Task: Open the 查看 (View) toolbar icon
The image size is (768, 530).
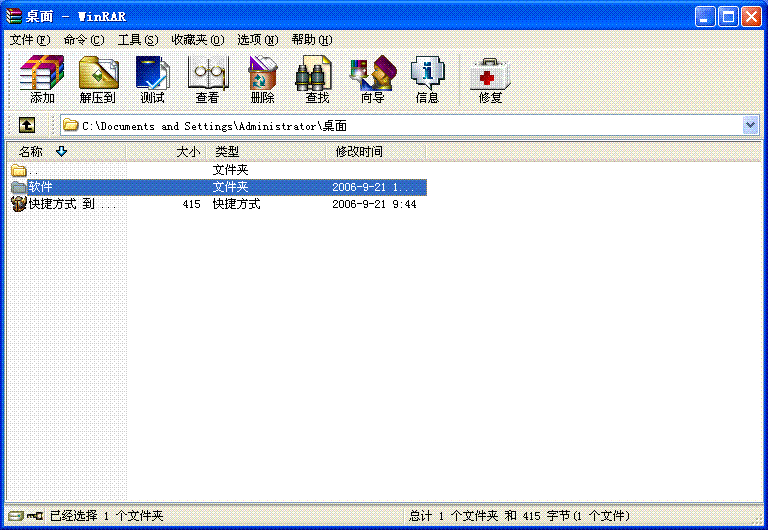Action: (208, 79)
